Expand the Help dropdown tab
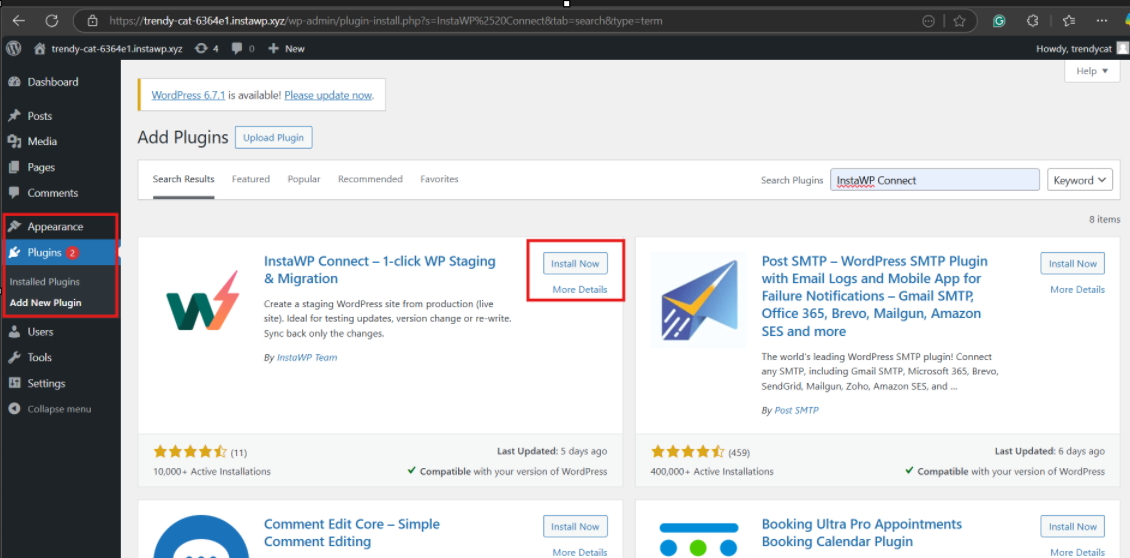The width and height of the screenshot is (1130, 558). coord(1092,71)
